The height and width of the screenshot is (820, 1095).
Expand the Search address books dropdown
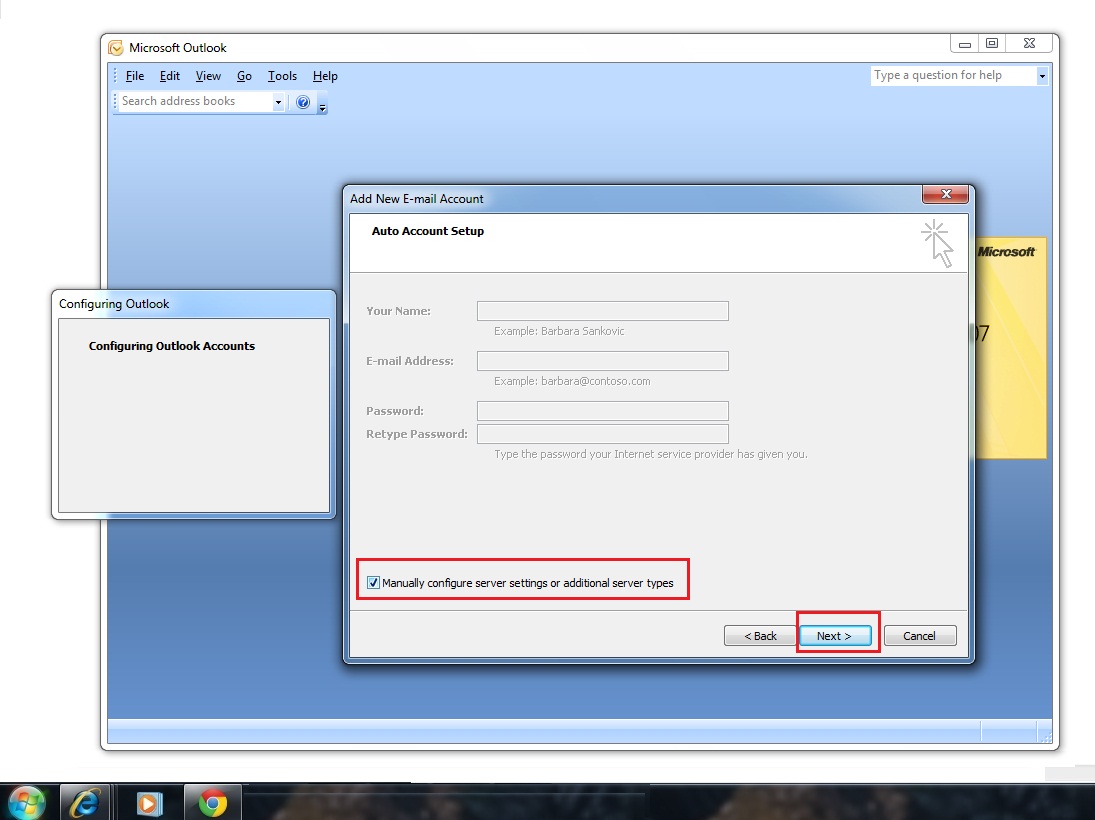pyautogui.click(x=278, y=102)
